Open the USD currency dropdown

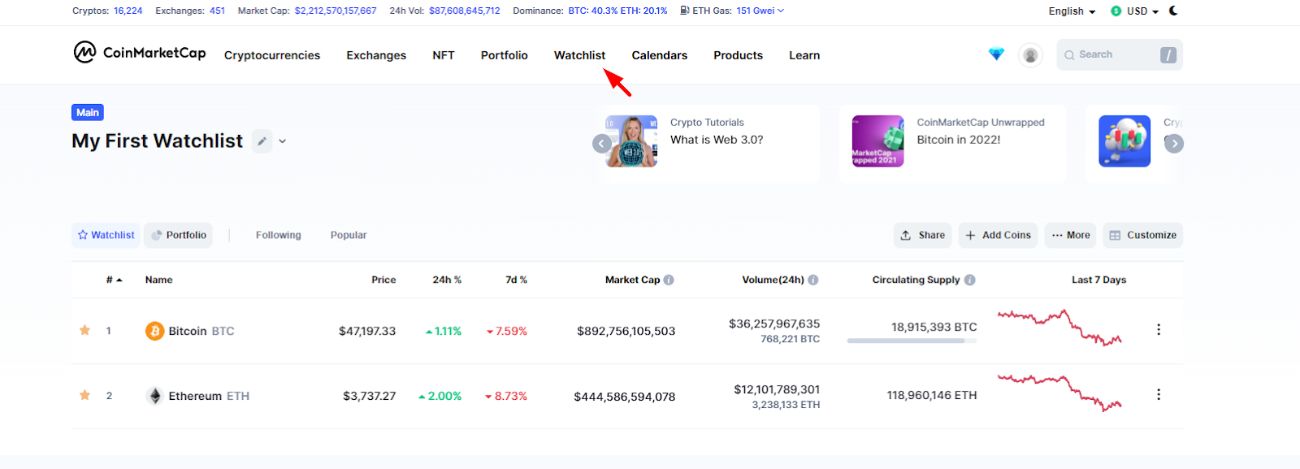coord(1136,11)
